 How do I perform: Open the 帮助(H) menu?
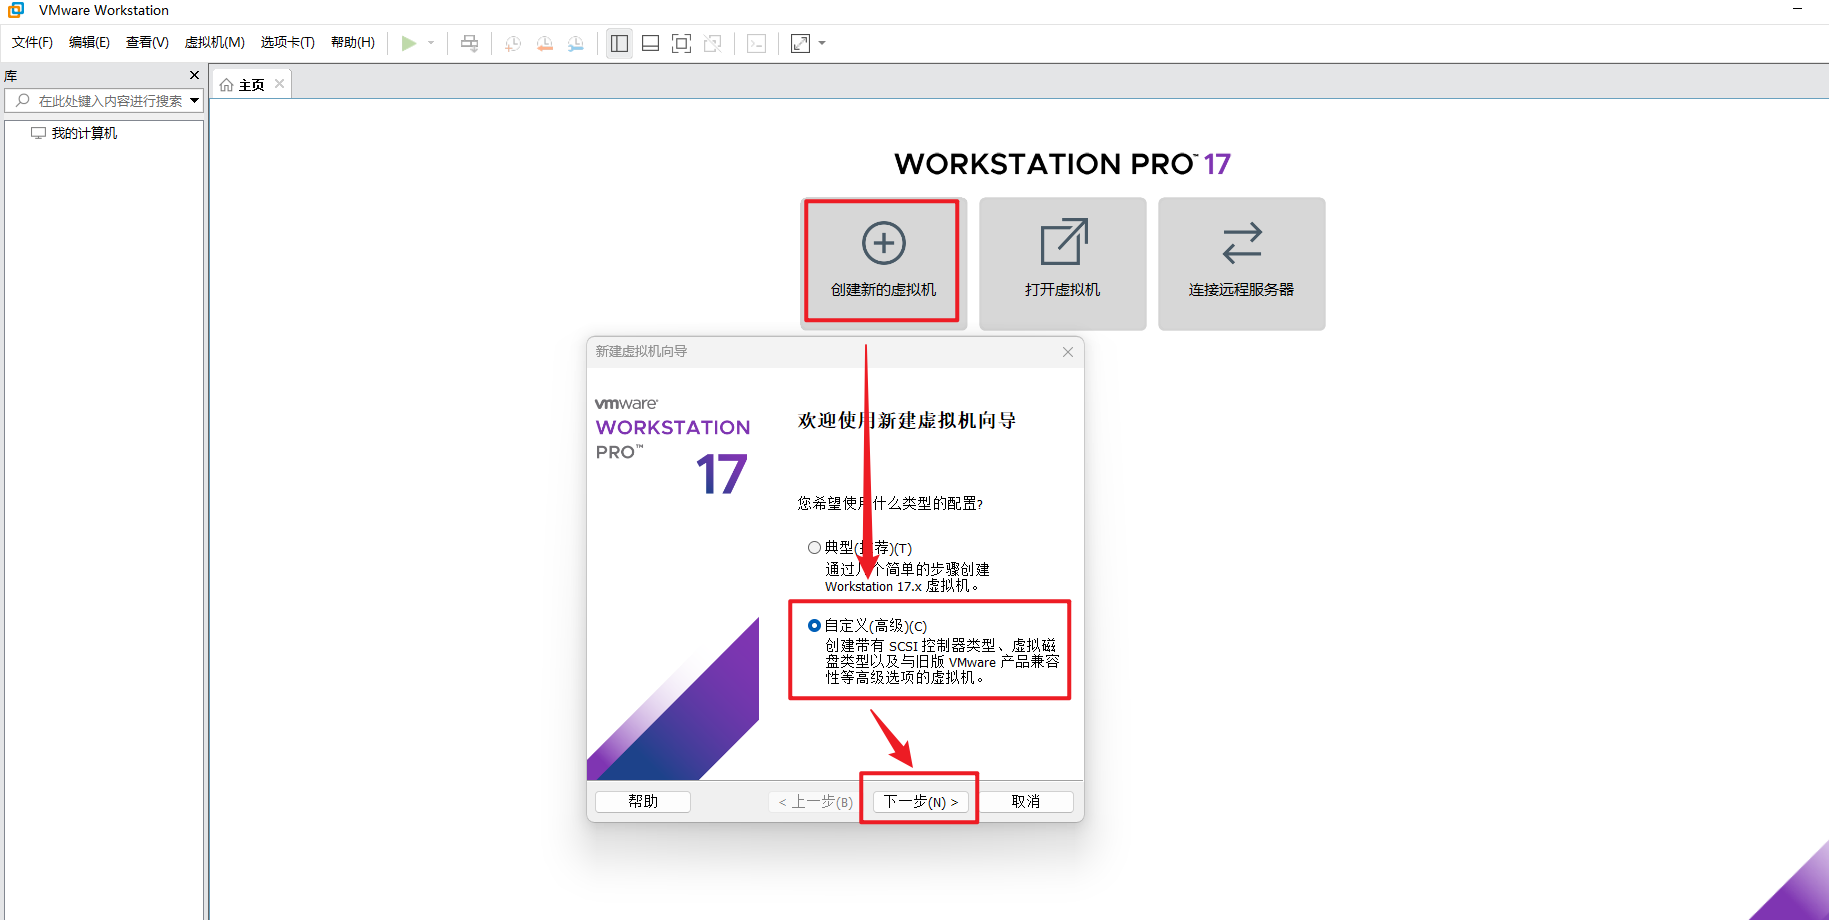[353, 42]
